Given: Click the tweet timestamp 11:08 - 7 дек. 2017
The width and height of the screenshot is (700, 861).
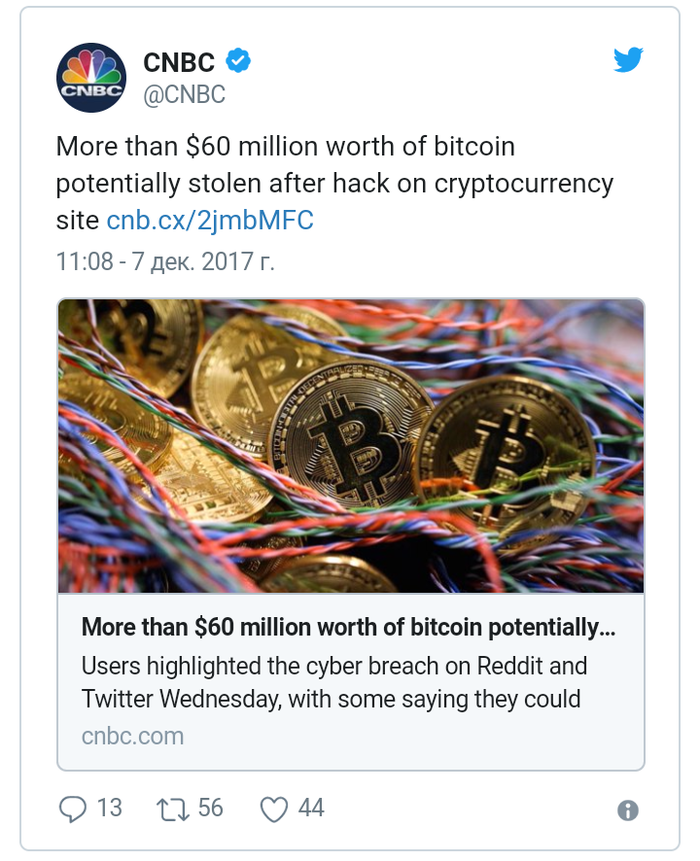Looking at the screenshot, I should point(165,262).
